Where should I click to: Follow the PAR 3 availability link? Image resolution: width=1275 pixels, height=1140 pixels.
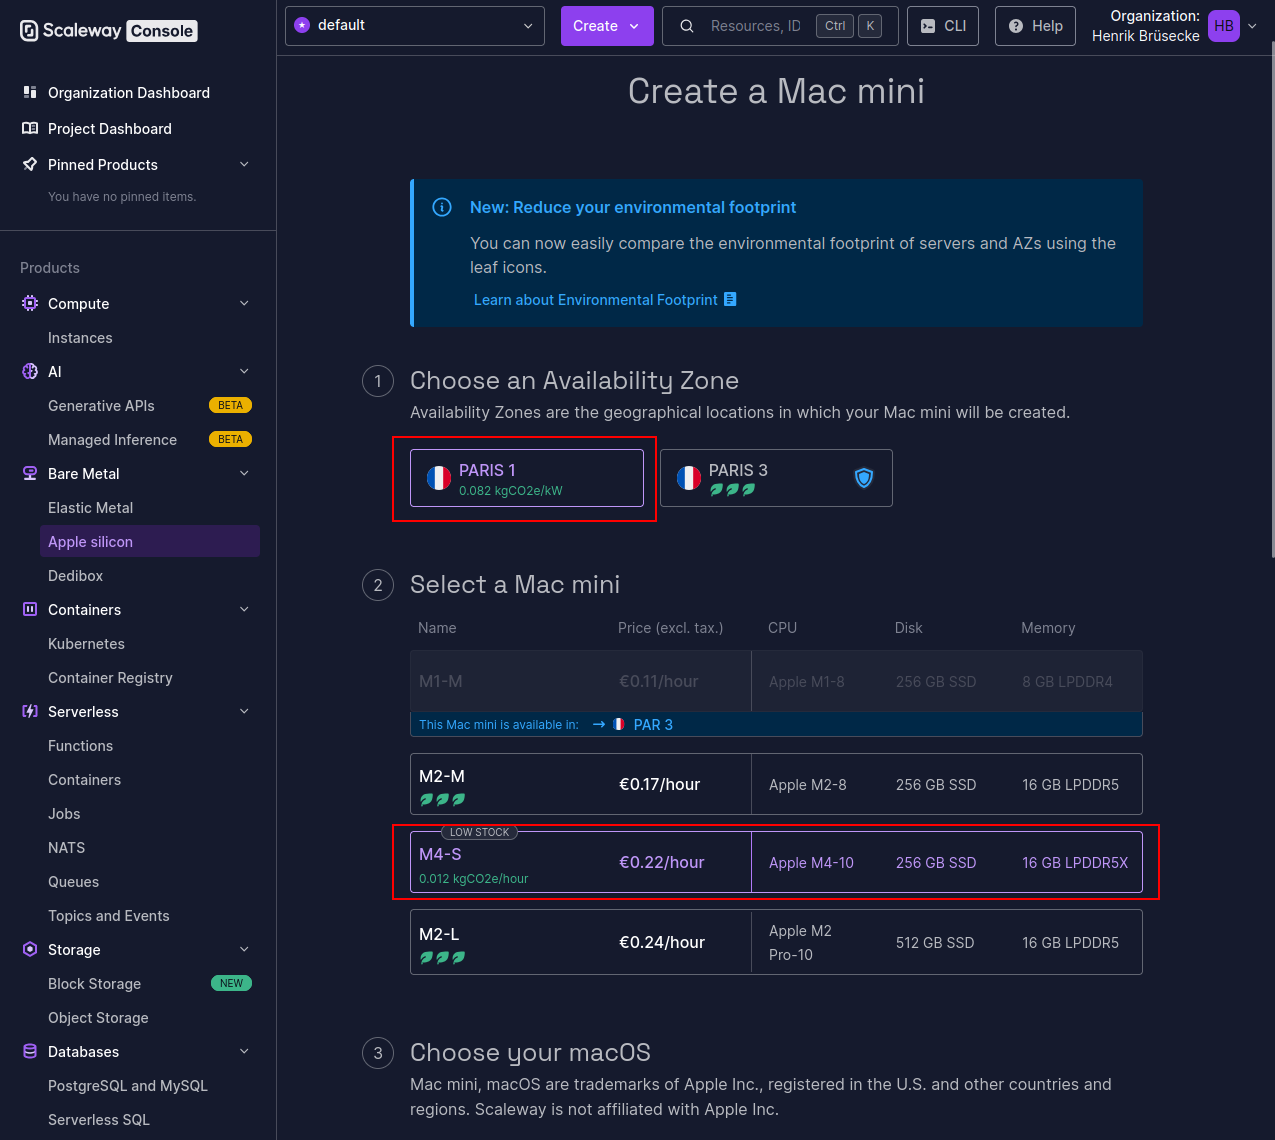point(653,724)
